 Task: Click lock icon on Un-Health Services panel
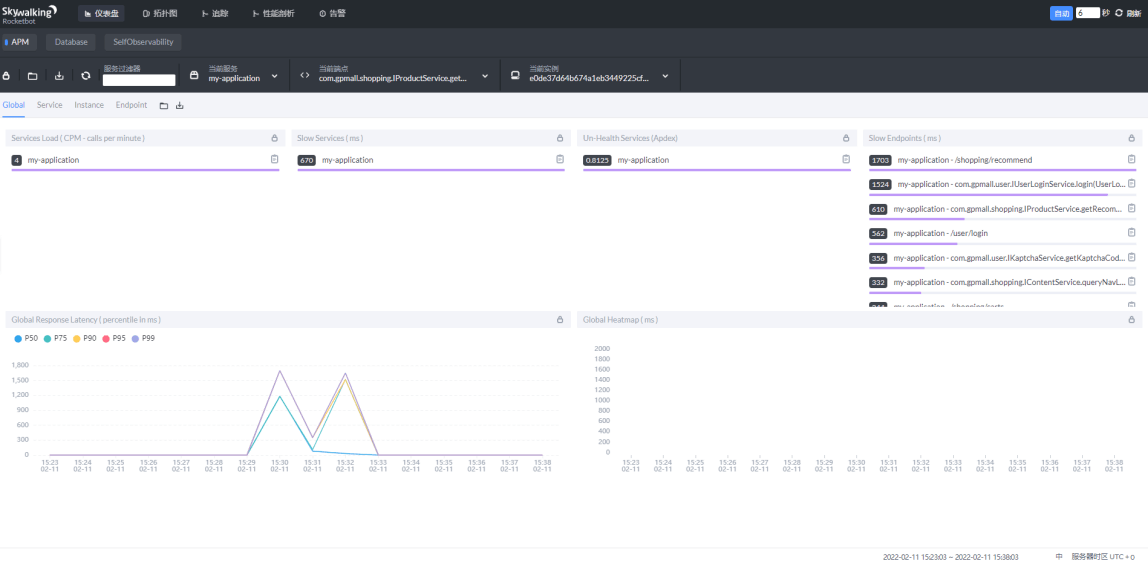(x=846, y=138)
